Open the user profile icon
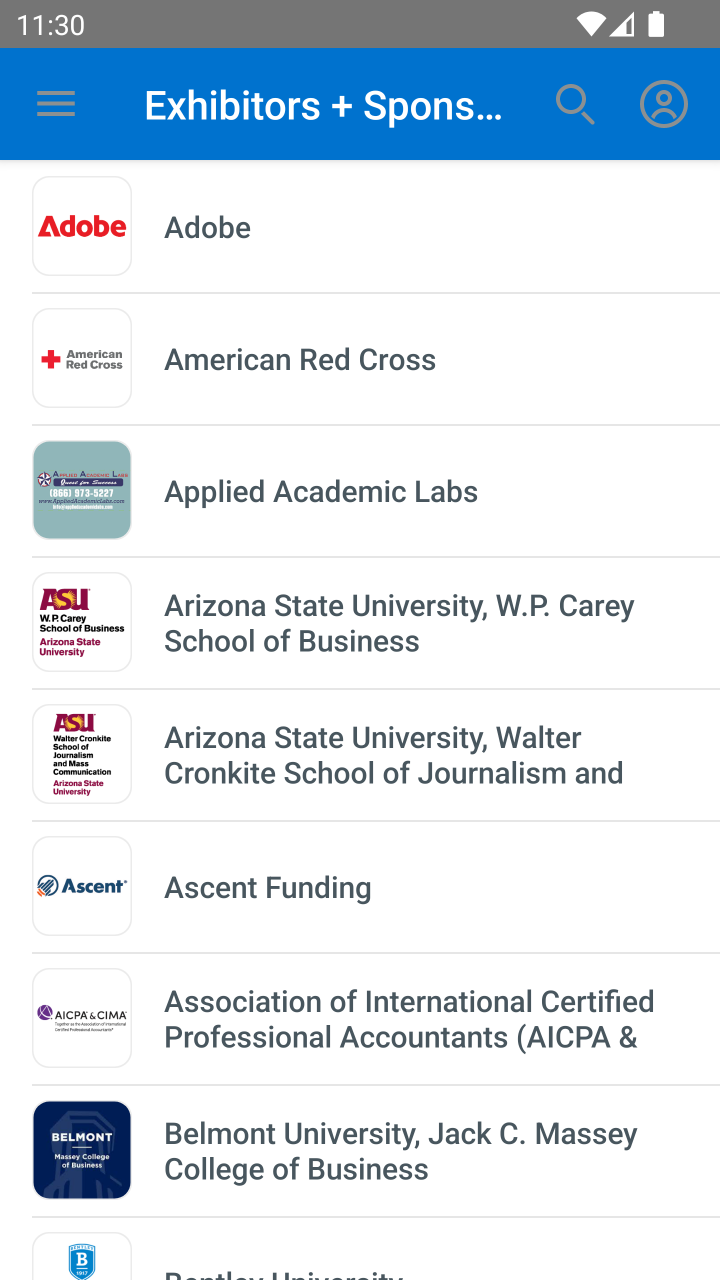Image resolution: width=720 pixels, height=1280 pixels. (x=664, y=104)
